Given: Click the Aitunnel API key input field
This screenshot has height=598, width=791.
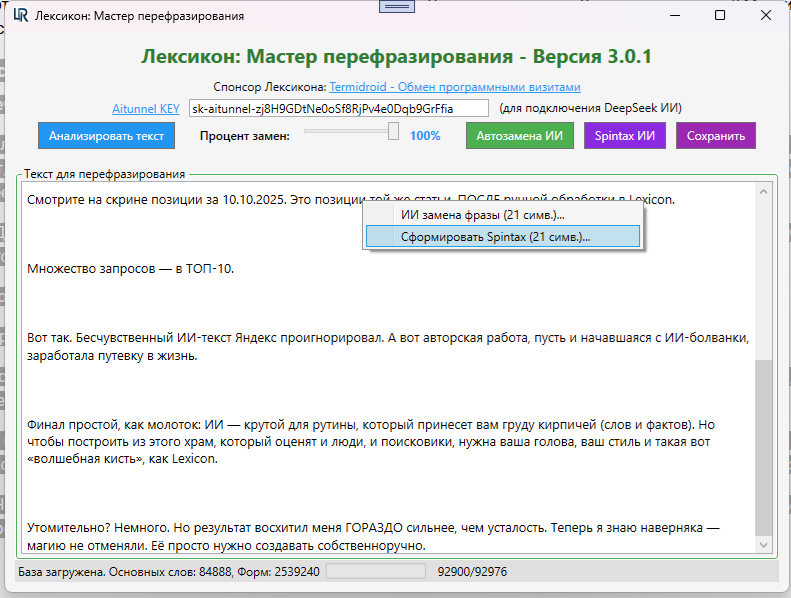Looking at the screenshot, I should (x=338, y=108).
